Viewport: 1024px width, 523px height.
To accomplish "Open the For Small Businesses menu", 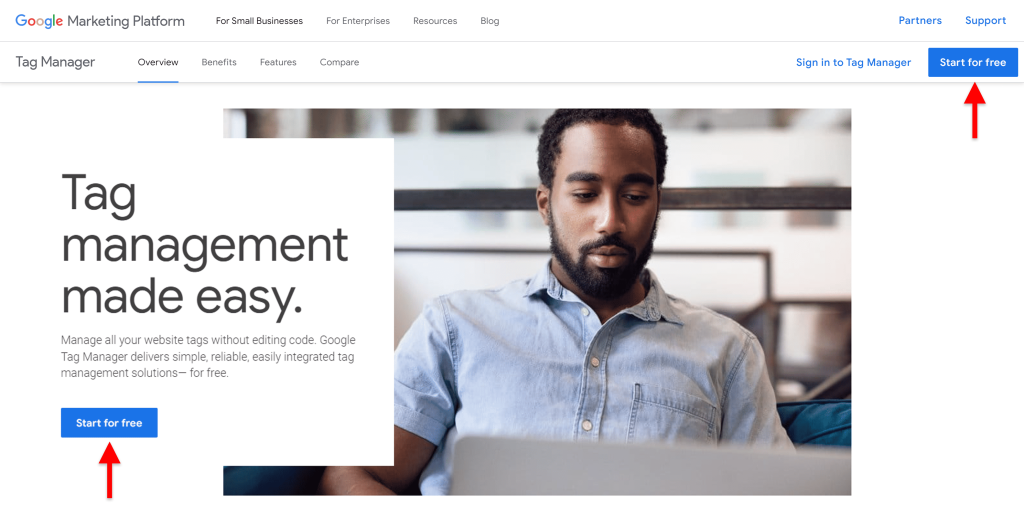I will click(259, 21).
